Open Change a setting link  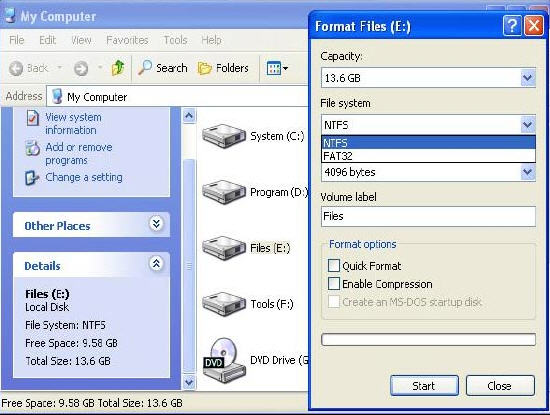coord(84,177)
